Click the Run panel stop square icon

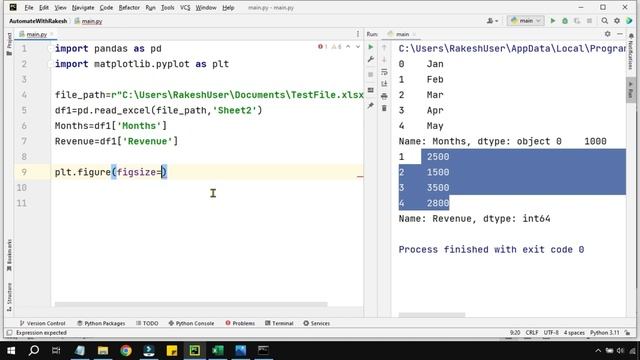pyautogui.click(x=371, y=75)
